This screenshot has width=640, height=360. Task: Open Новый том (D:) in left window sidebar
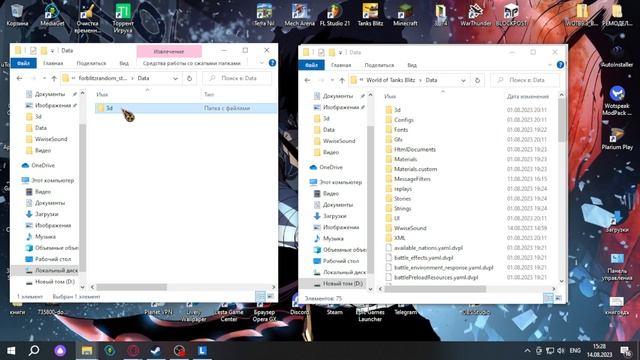tap(55, 282)
